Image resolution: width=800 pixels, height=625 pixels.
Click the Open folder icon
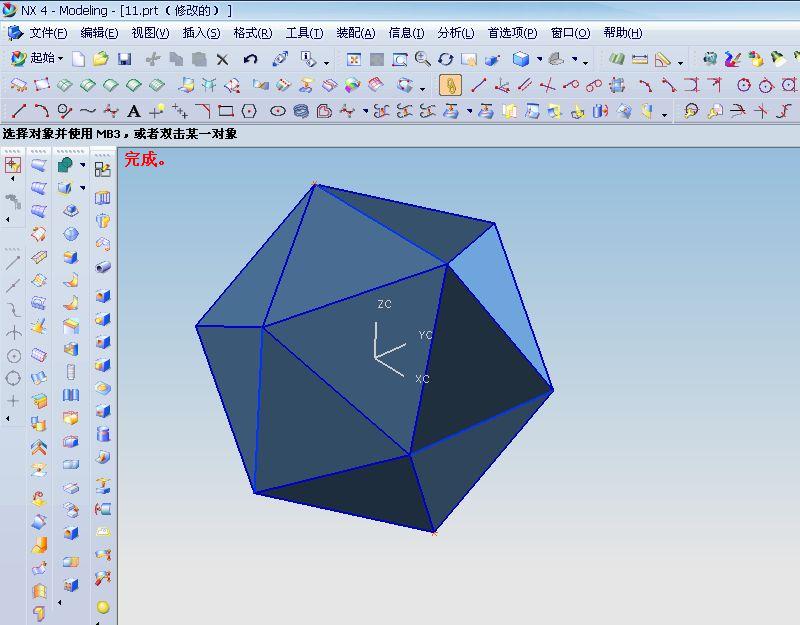[x=101, y=59]
